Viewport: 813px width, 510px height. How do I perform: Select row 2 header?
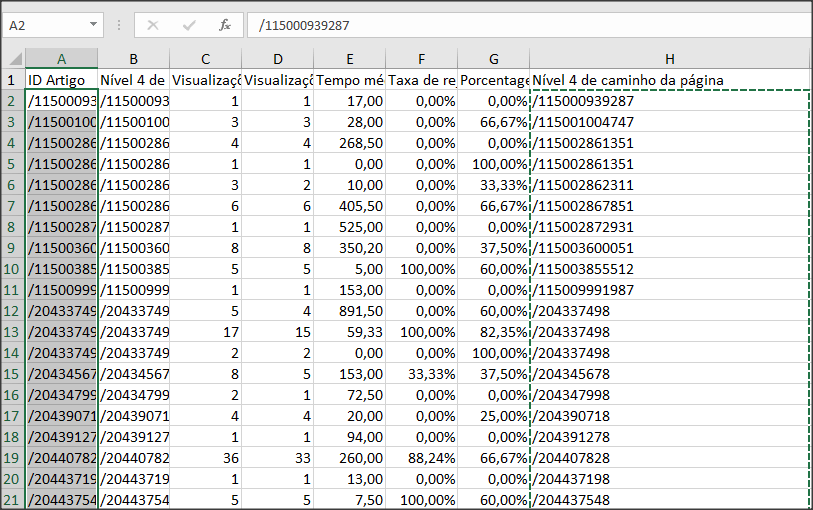[12, 101]
